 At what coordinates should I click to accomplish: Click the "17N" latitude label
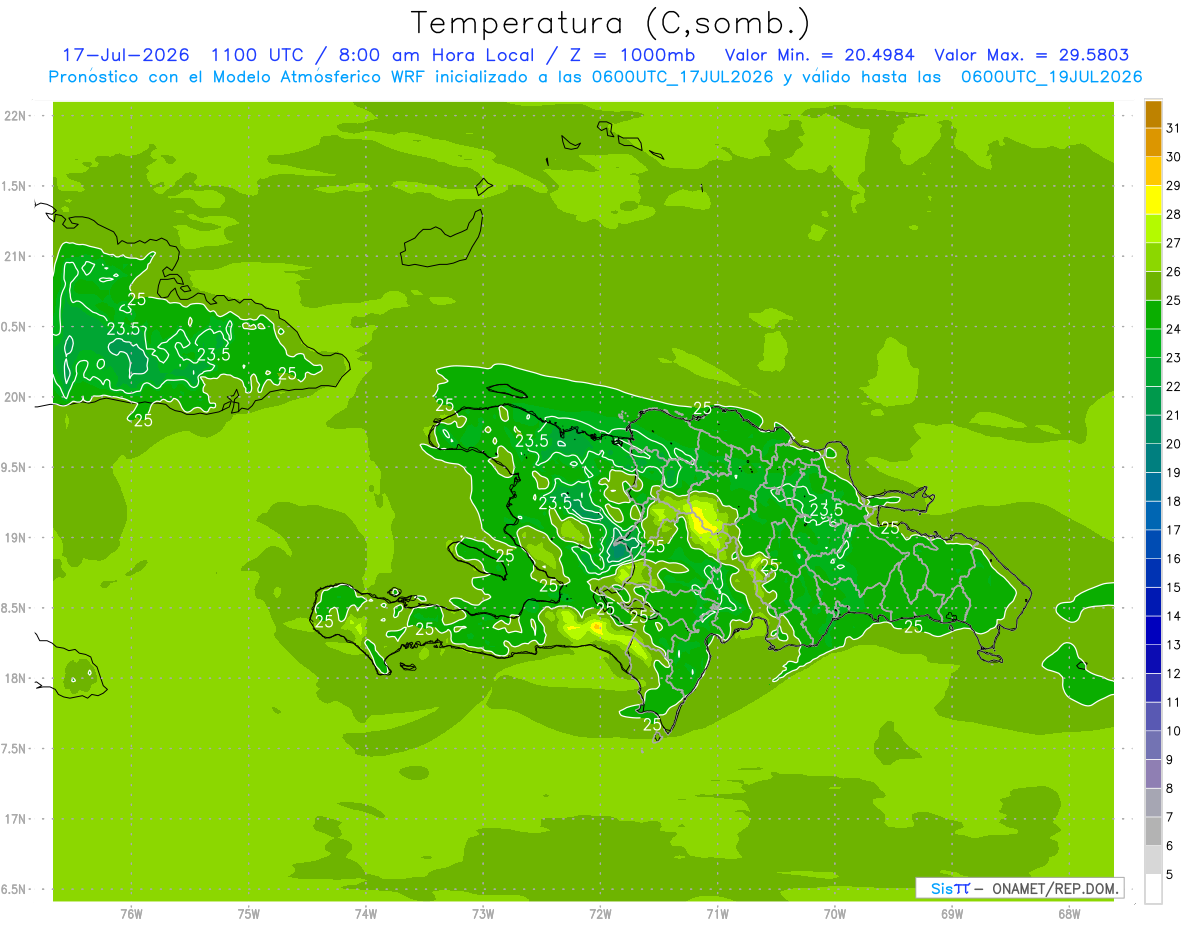[16, 819]
